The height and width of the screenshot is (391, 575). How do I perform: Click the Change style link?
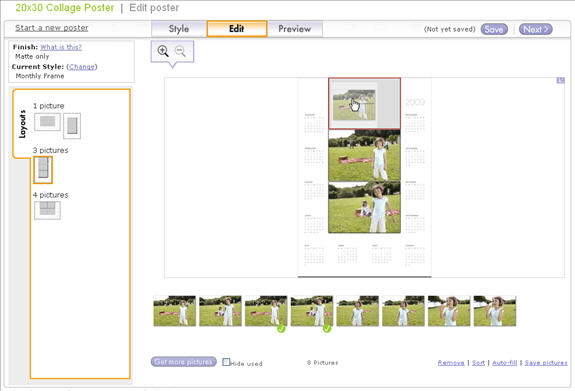[x=82, y=67]
